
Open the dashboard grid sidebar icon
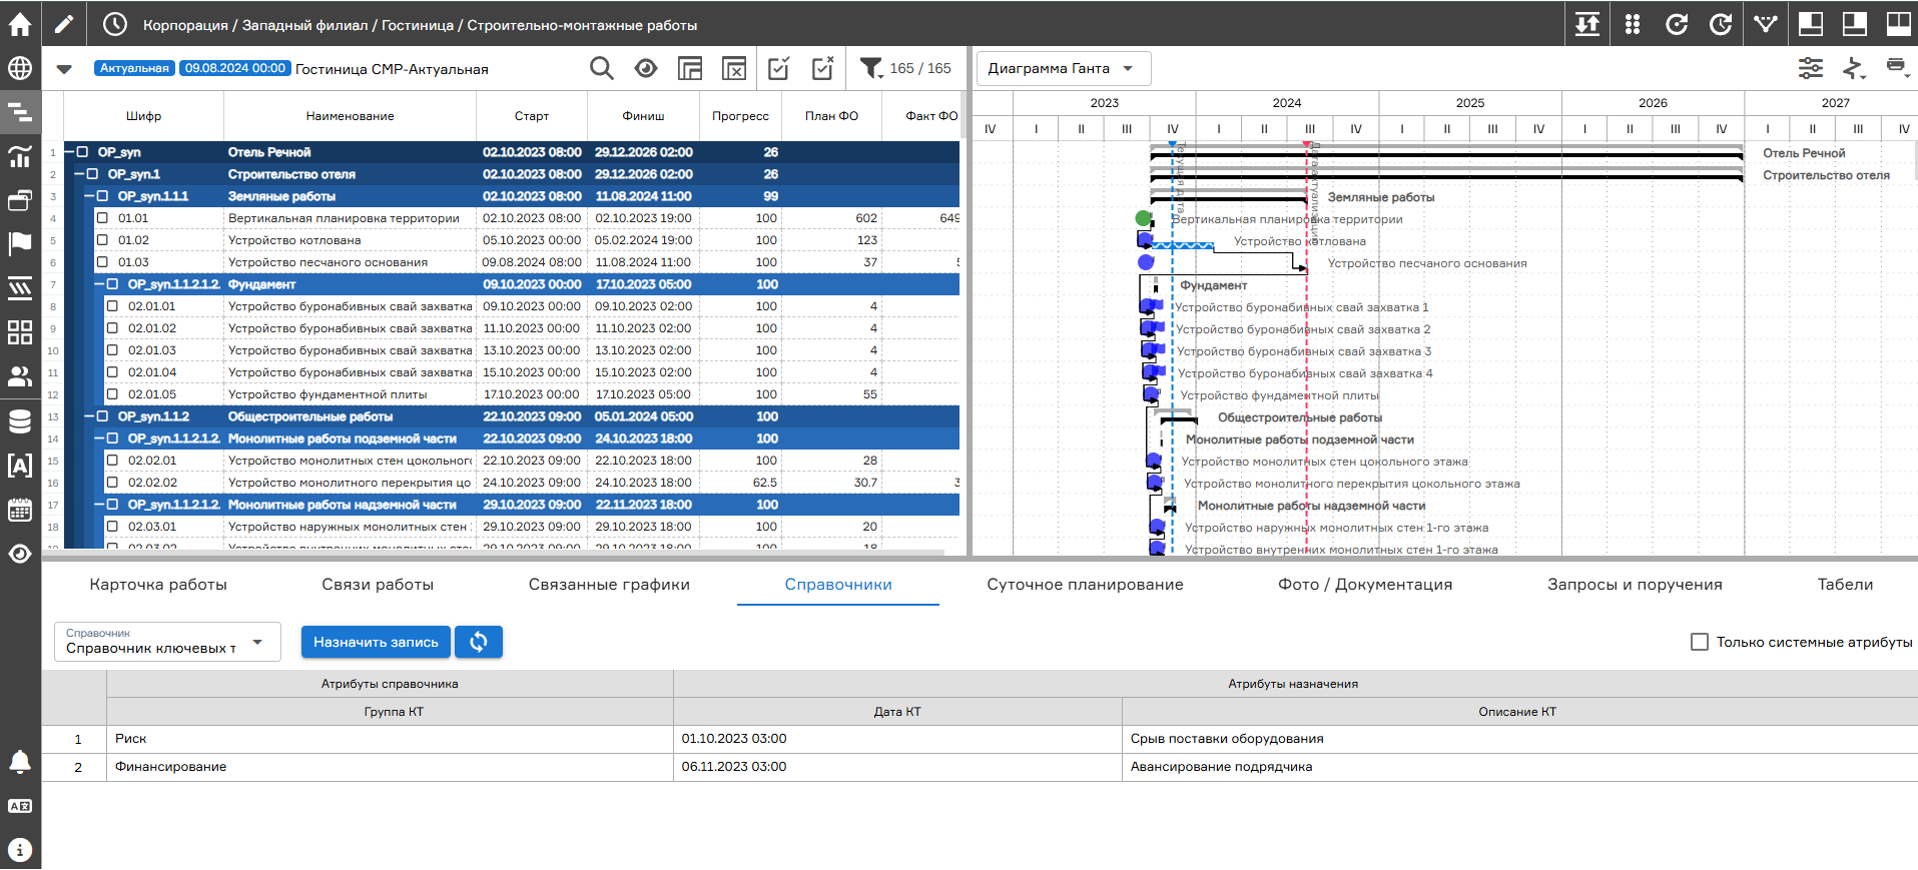[20, 332]
